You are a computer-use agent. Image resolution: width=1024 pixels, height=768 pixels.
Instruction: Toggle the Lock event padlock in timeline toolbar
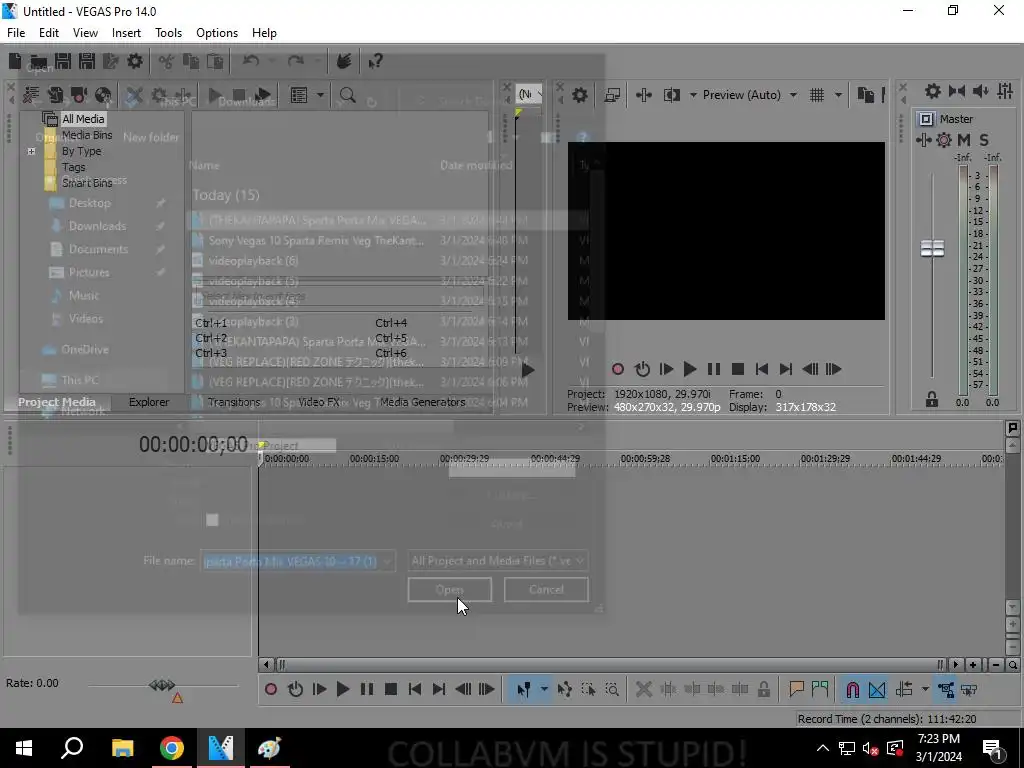(x=764, y=690)
